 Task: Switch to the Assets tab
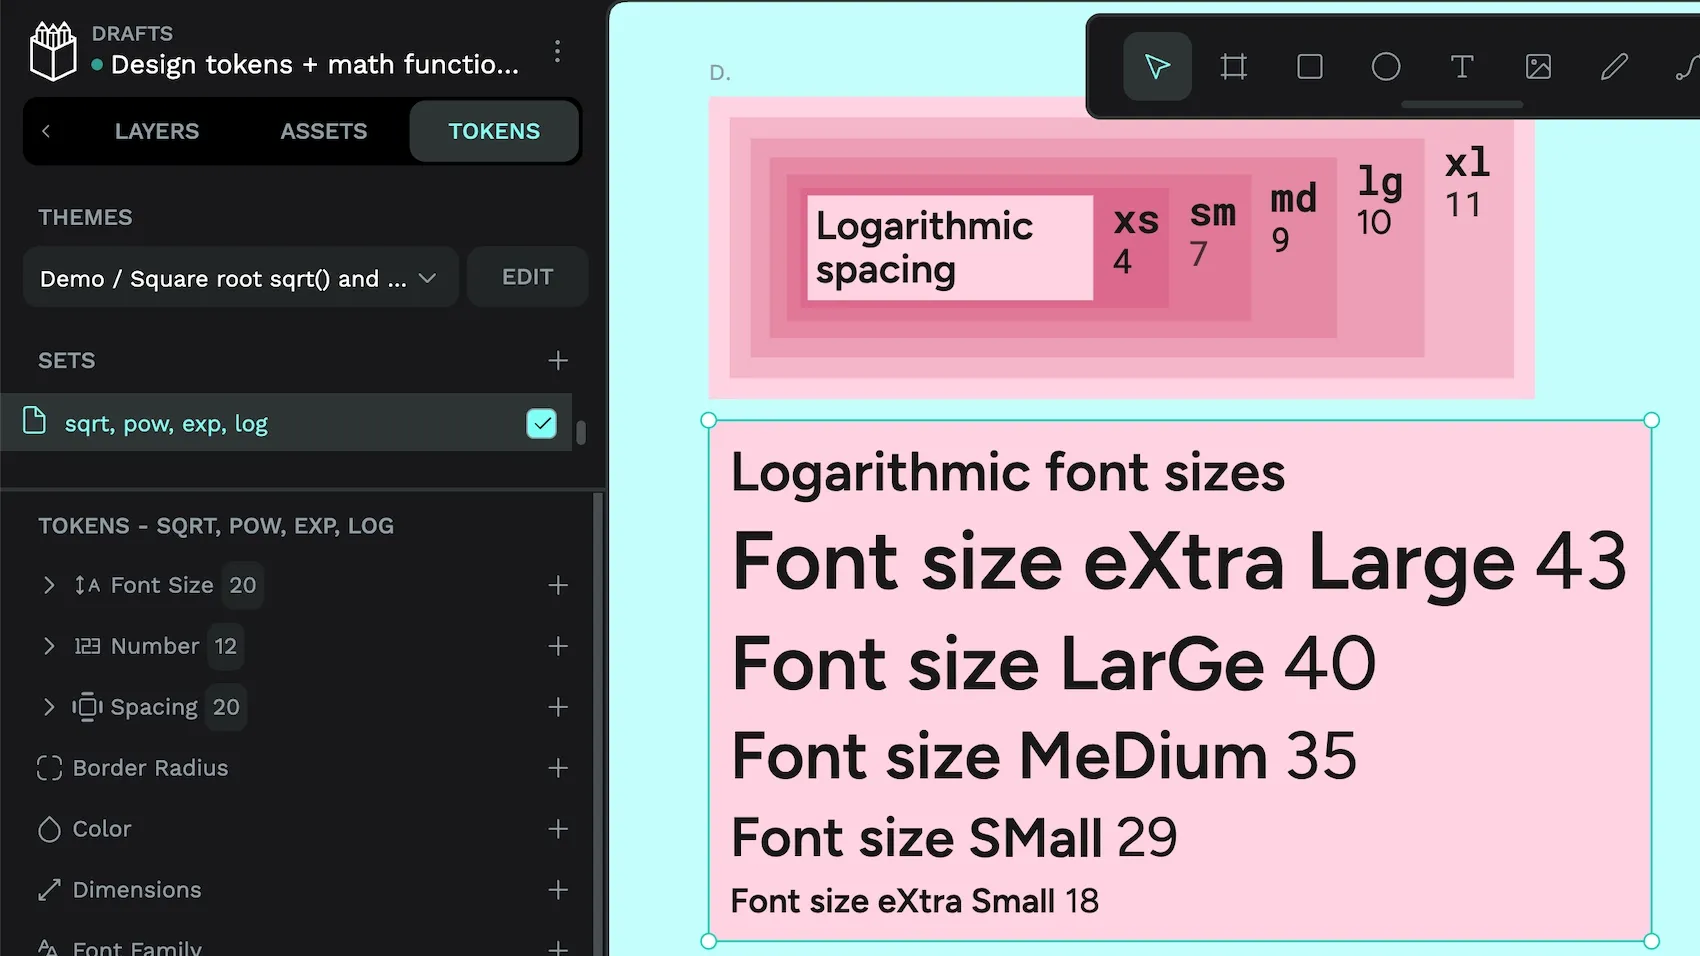(x=324, y=131)
